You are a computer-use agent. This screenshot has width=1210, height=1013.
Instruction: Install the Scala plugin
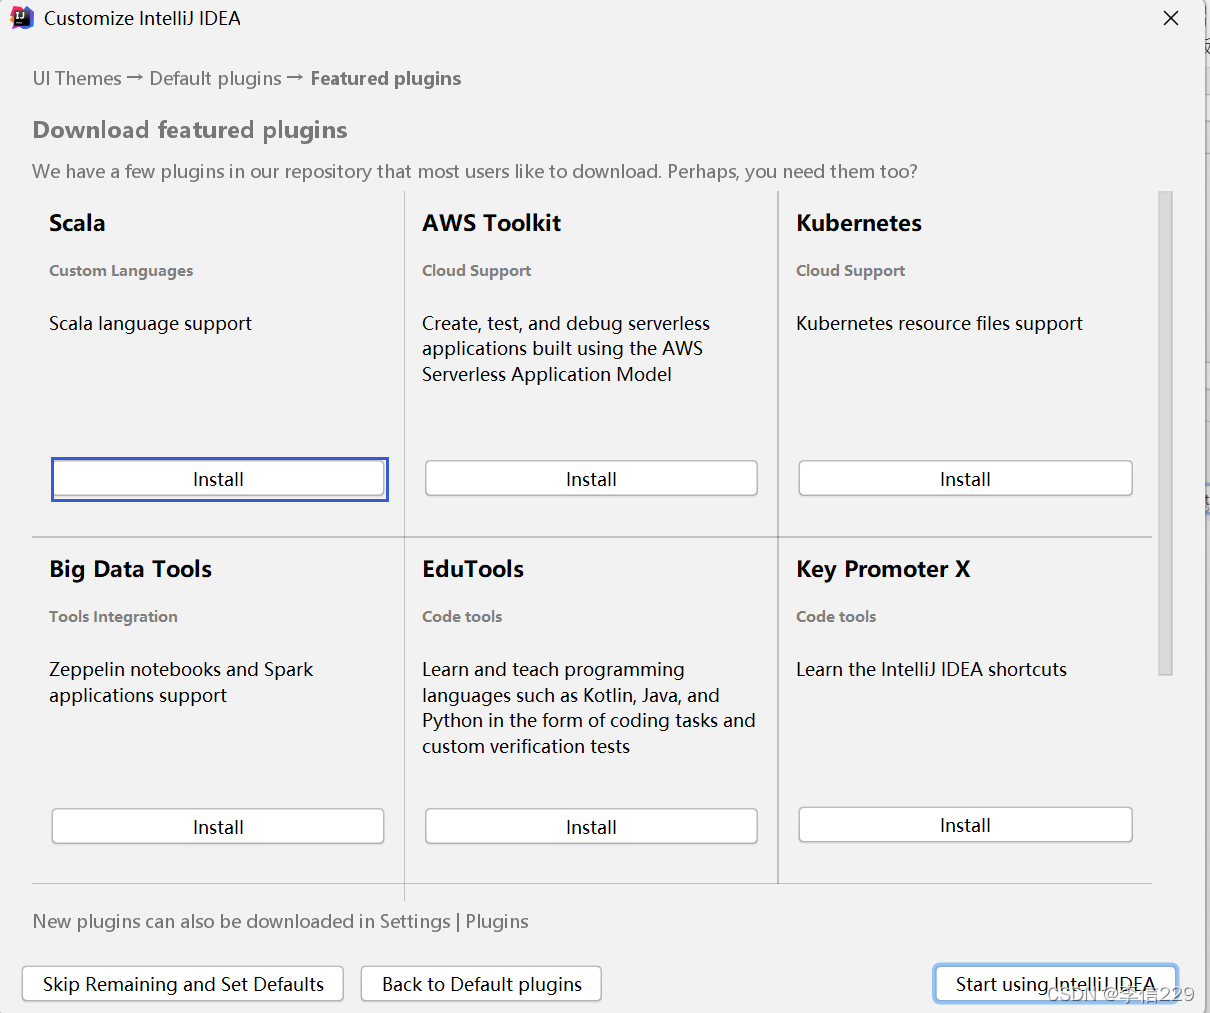[219, 479]
